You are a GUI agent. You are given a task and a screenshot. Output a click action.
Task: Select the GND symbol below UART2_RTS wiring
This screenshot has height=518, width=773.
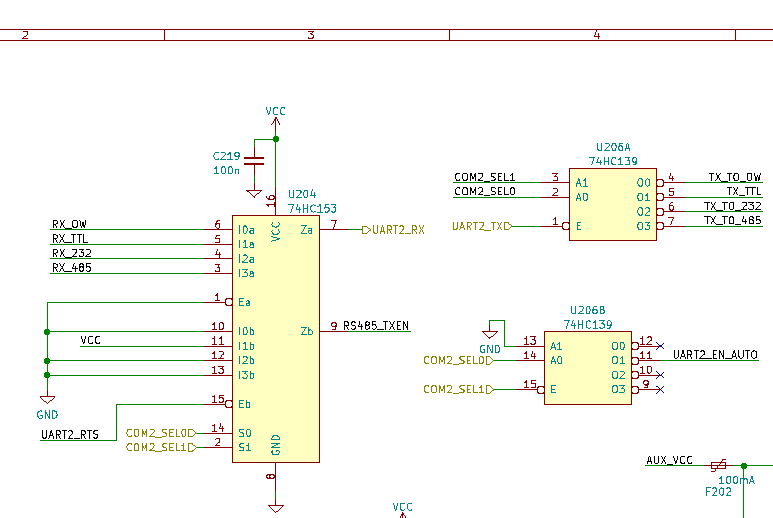click(46, 401)
